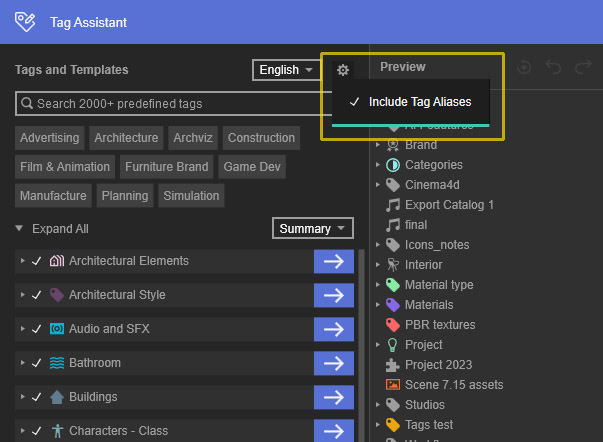Click the final music note icon
The height and width of the screenshot is (442, 603).
coord(393,225)
